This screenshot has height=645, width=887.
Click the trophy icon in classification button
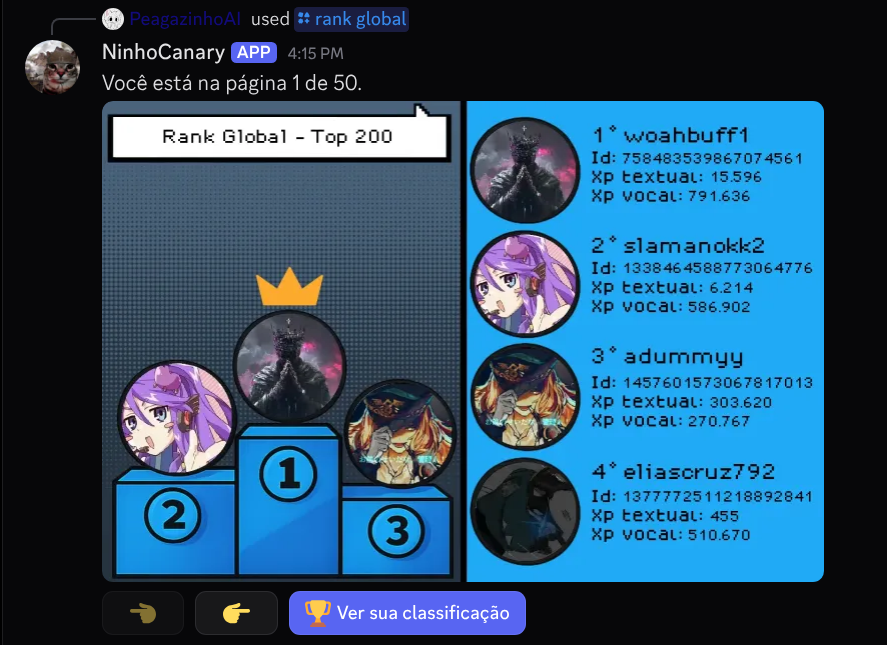pyautogui.click(x=317, y=613)
